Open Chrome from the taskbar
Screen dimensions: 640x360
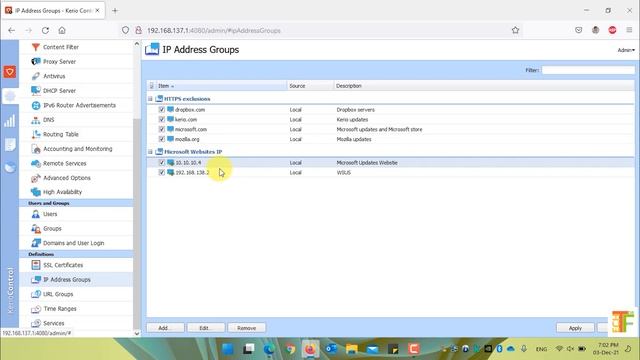pos(290,349)
